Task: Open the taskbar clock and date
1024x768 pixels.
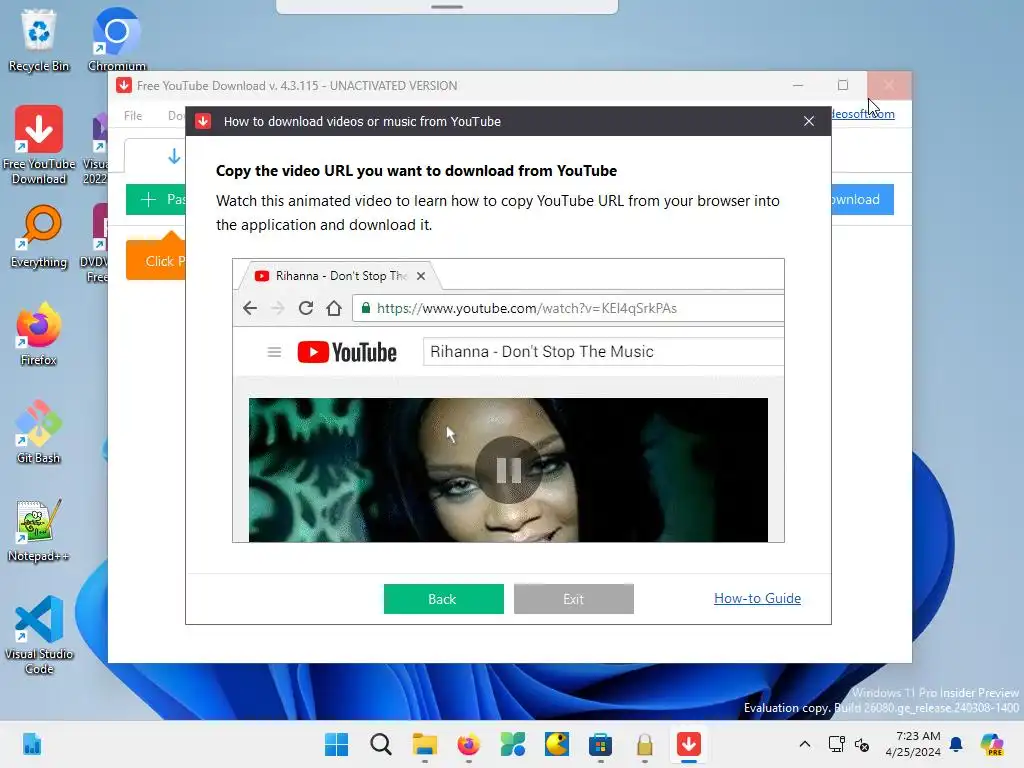Action: pos(913,744)
